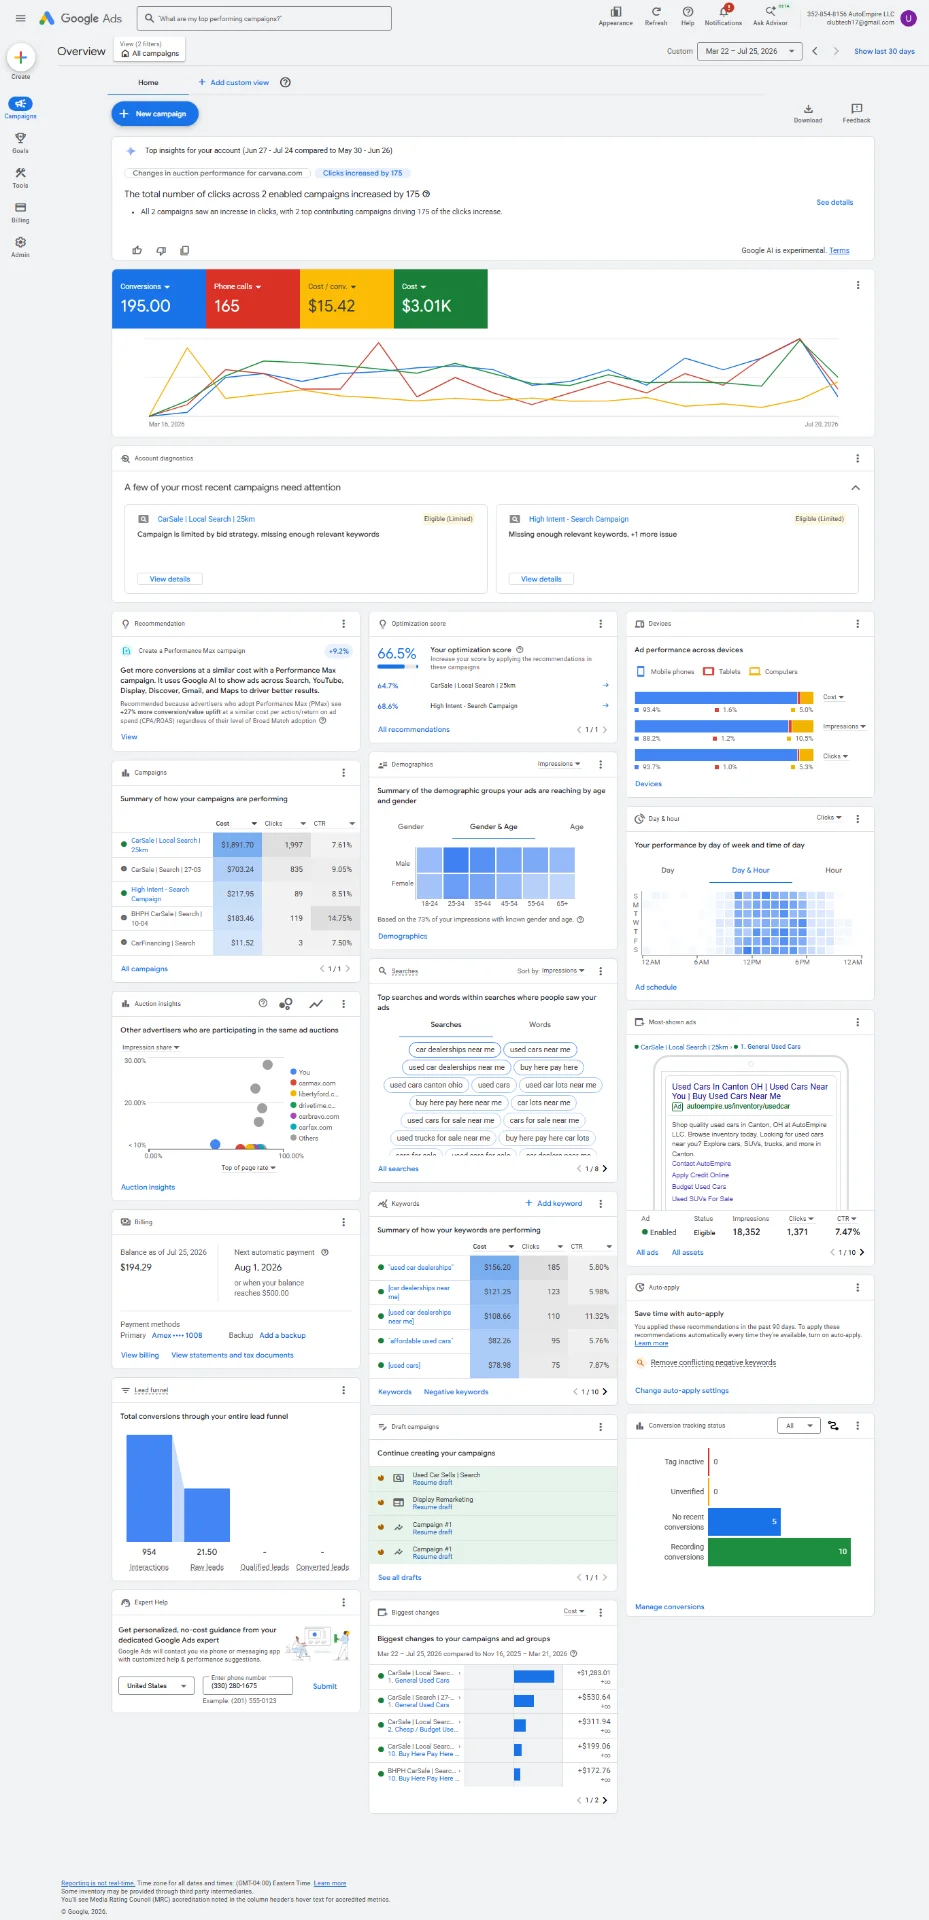Viewport: 929px width, 1920px height.
Task: Open United States country dropdown
Action: pos(156,1686)
